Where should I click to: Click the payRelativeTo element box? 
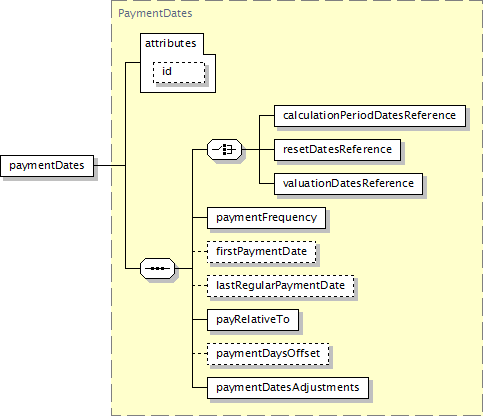[x=253, y=320]
